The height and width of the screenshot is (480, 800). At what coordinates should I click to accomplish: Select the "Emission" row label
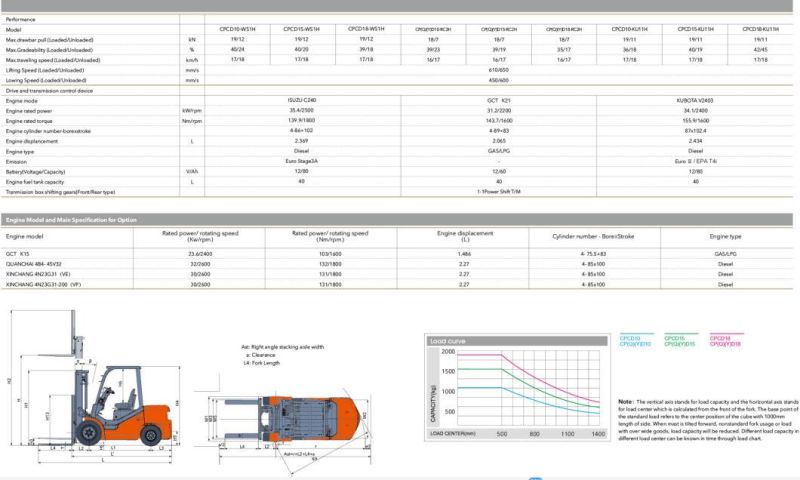pyautogui.click(x=16, y=162)
